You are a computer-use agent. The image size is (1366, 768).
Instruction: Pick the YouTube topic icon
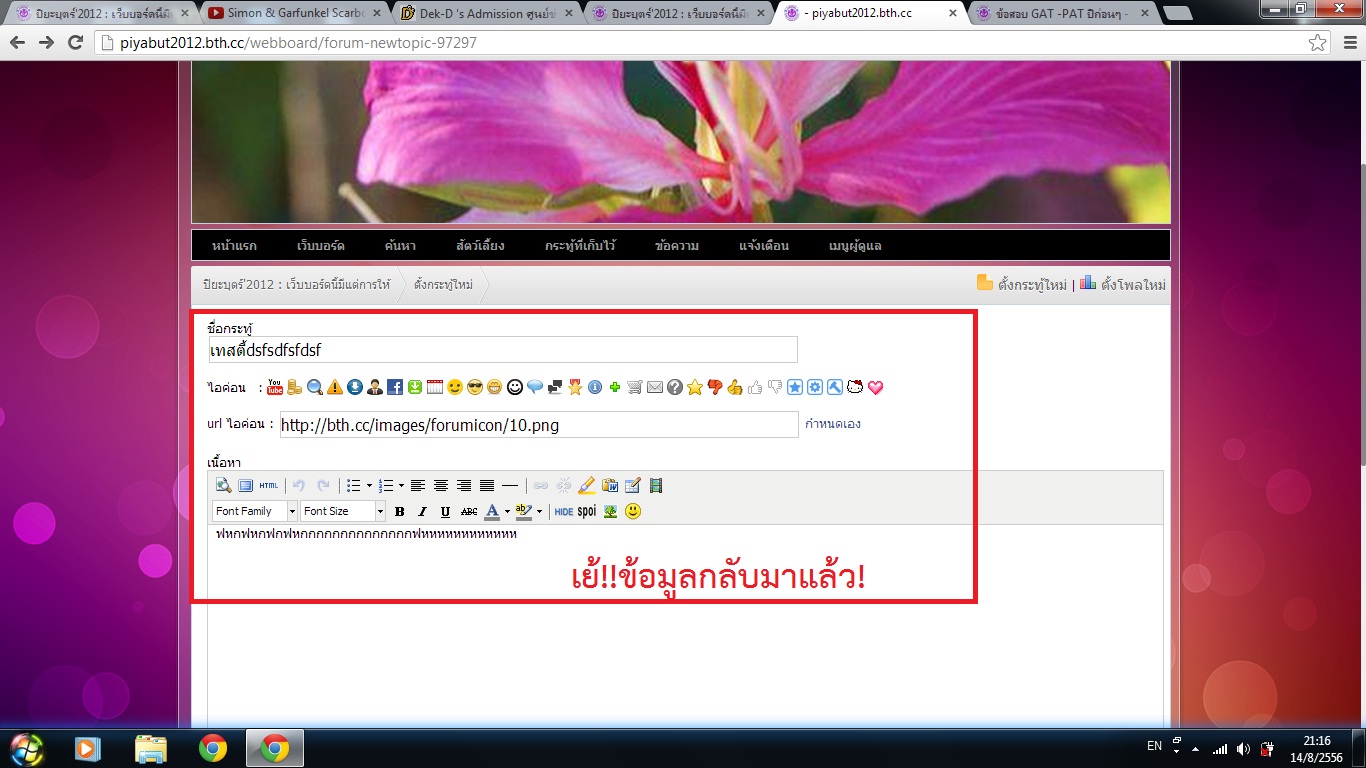[275, 387]
